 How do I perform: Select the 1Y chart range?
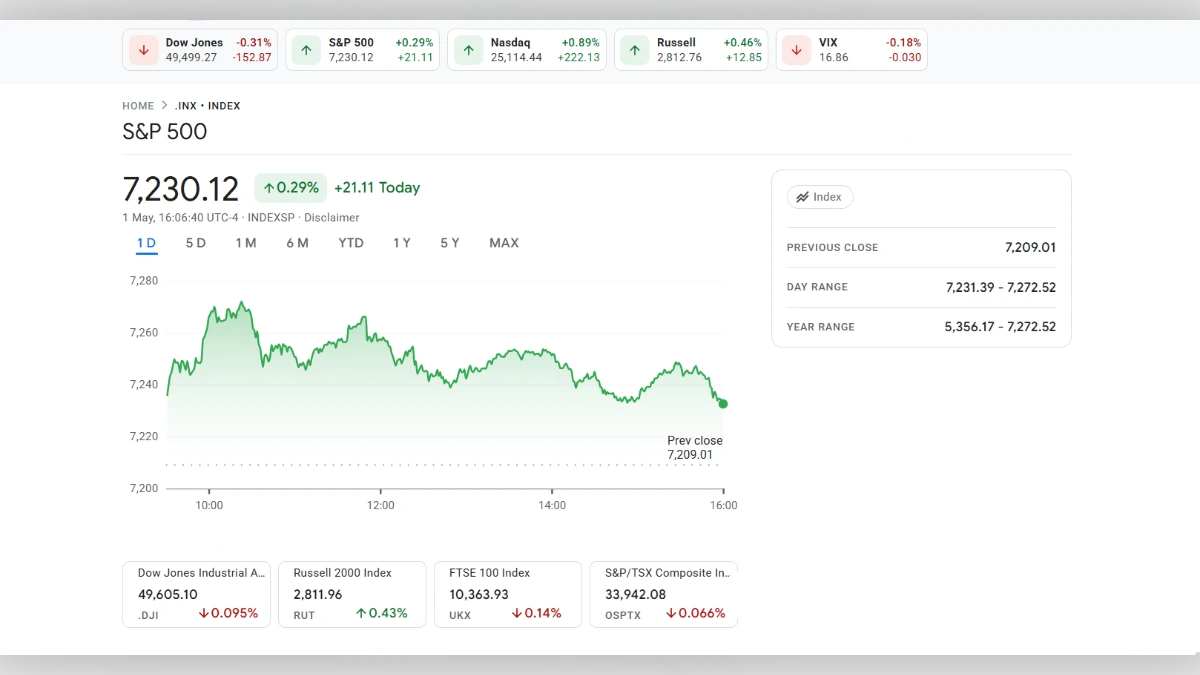point(402,243)
